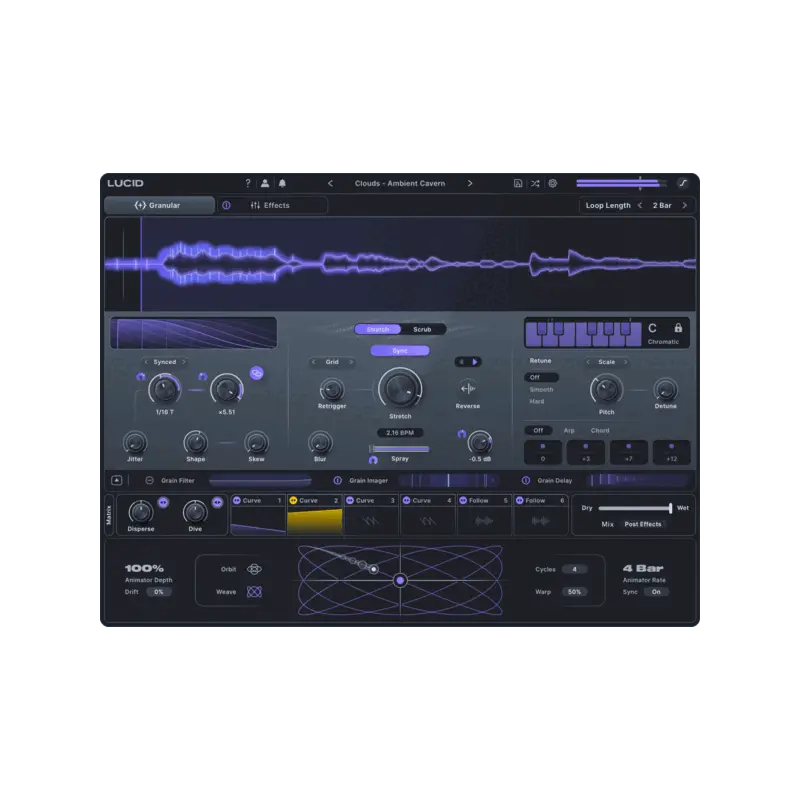This screenshot has height=800, width=800.
Task: Collapse the grain effects row with the arrow icon
Action: pos(116,480)
